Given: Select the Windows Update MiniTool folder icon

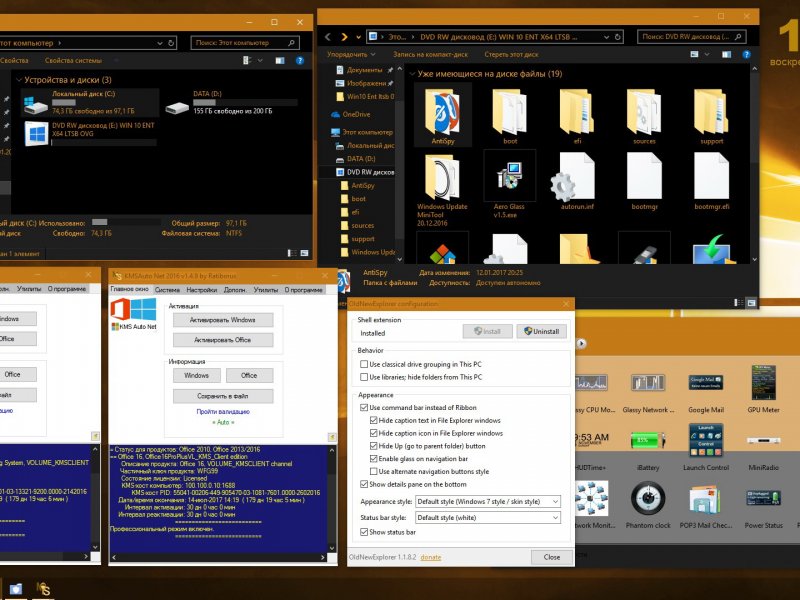Looking at the screenshot, I should click(x=442, y=177).
